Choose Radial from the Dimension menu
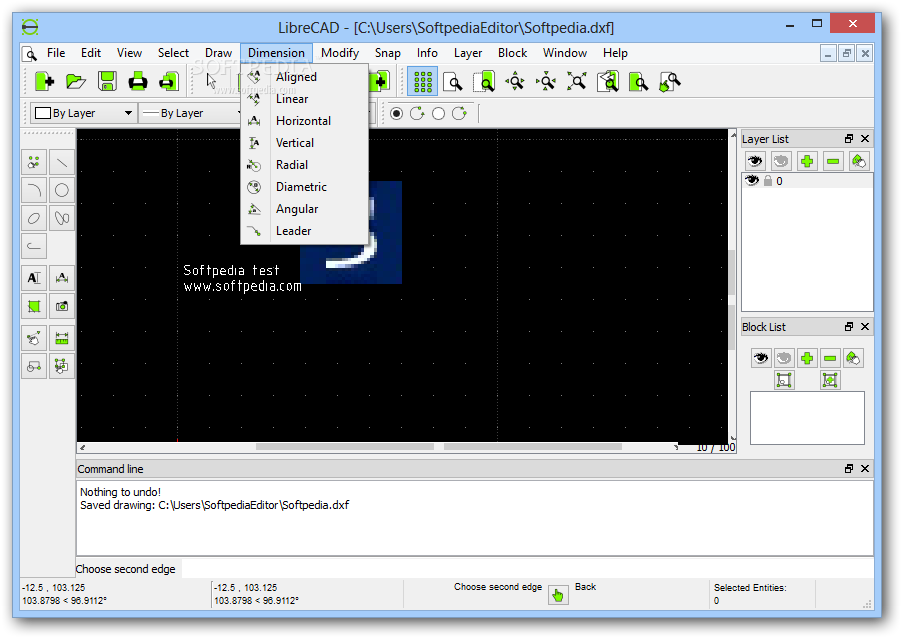This screenshot has height=638, width=902. click(x=304, y=165)
